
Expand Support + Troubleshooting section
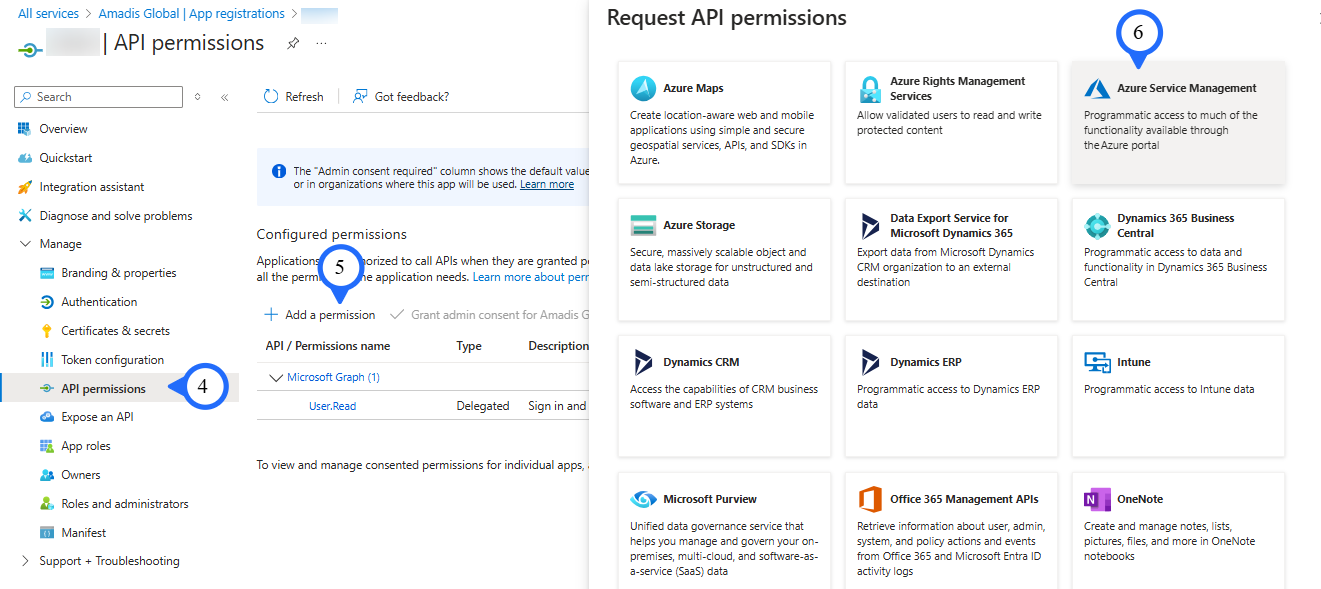[x=25, y=561]
